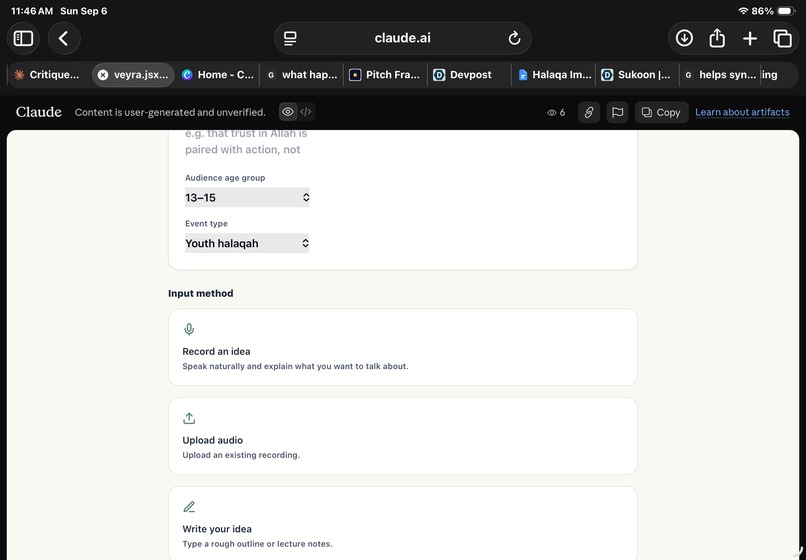This screenshot has width=806, height=560.
Task: Go back with the back arrow
Action: 64,38
